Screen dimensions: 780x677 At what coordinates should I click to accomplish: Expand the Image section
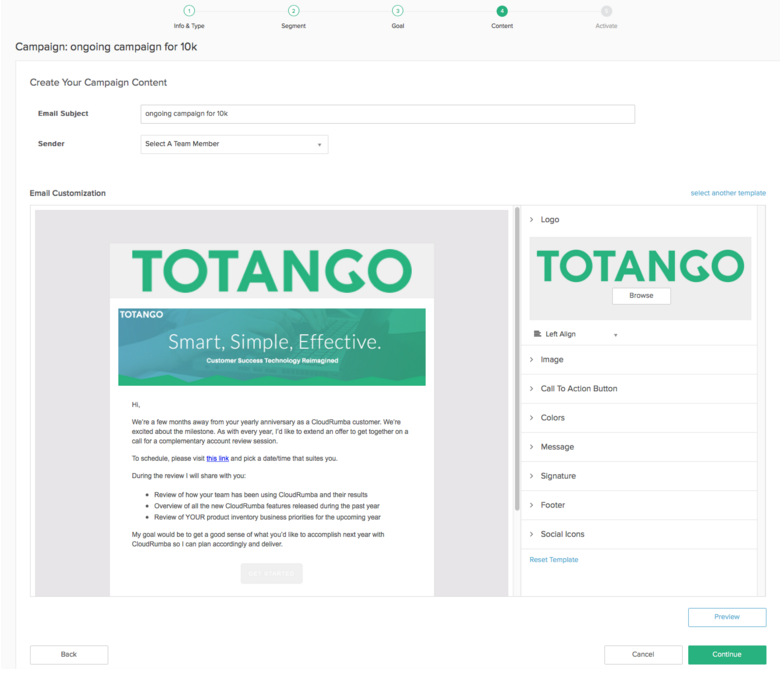point(639,360)
